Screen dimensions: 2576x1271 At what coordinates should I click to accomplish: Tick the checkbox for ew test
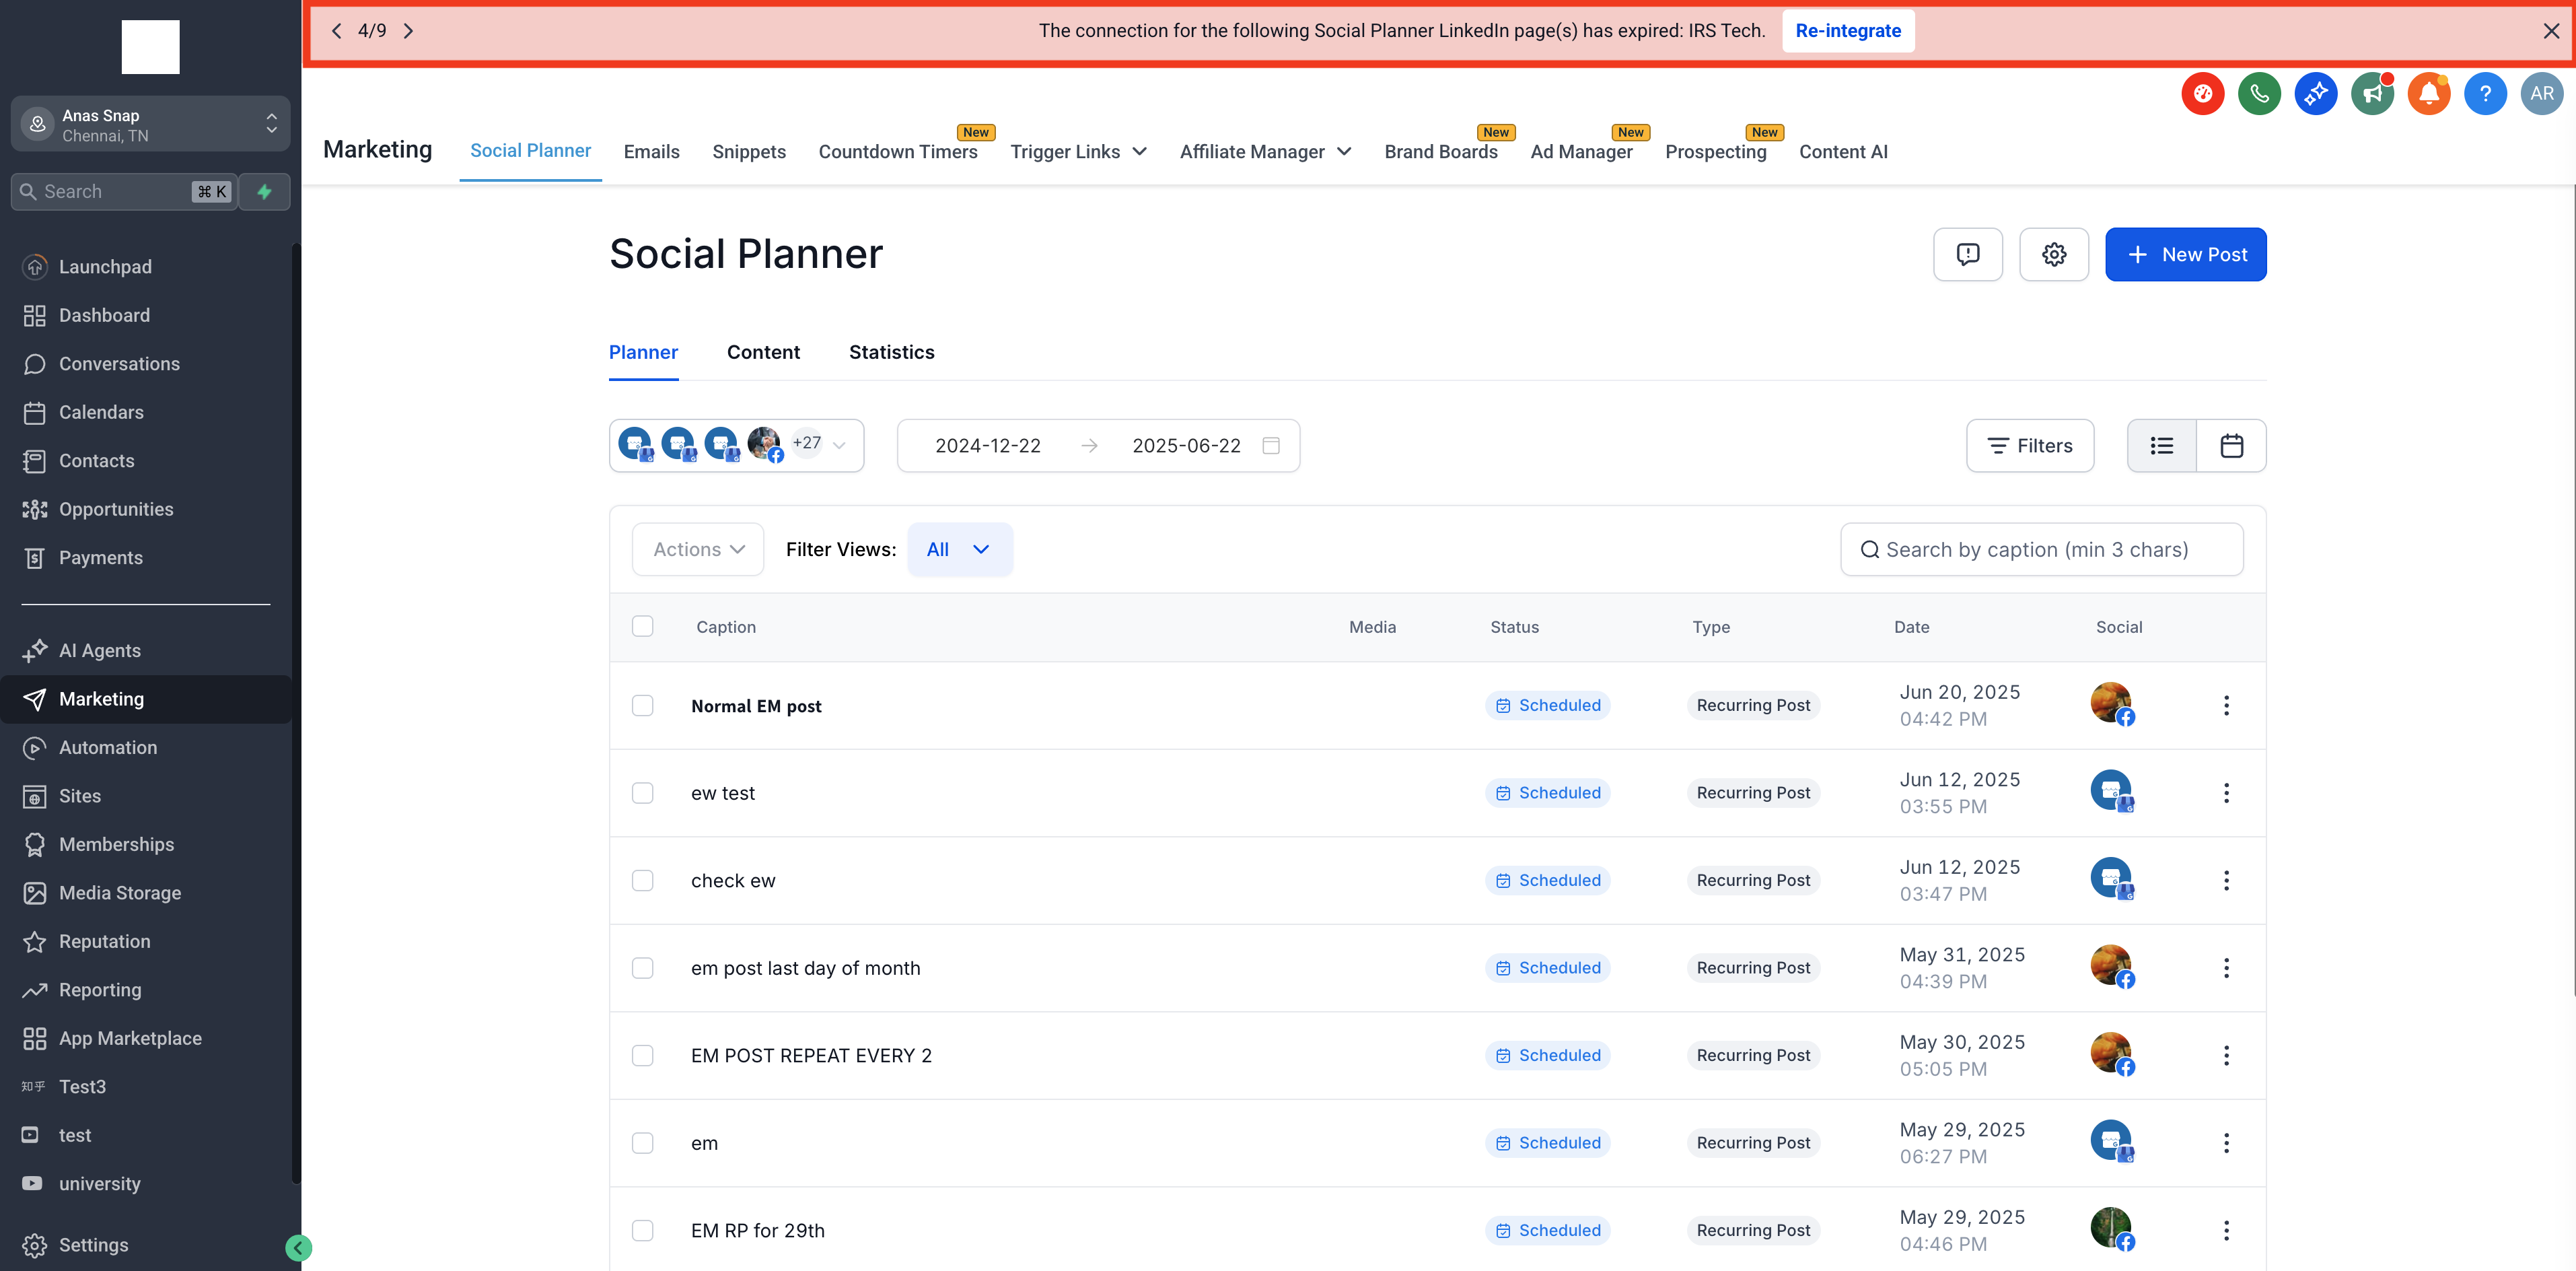(x=642, y=793)
